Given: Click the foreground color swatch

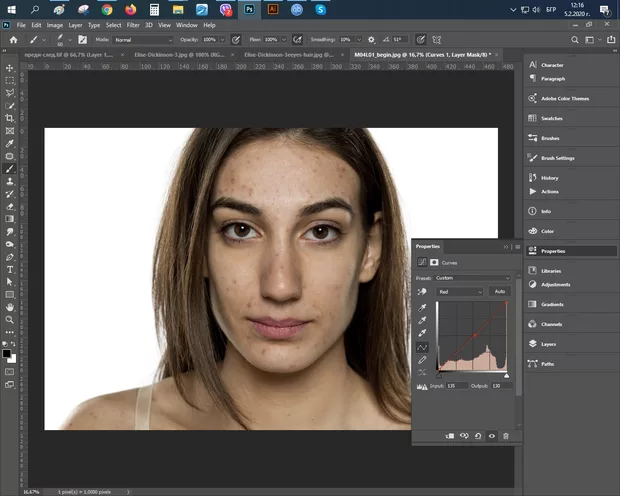Looking at the screenshot, I should coord(6,352).
